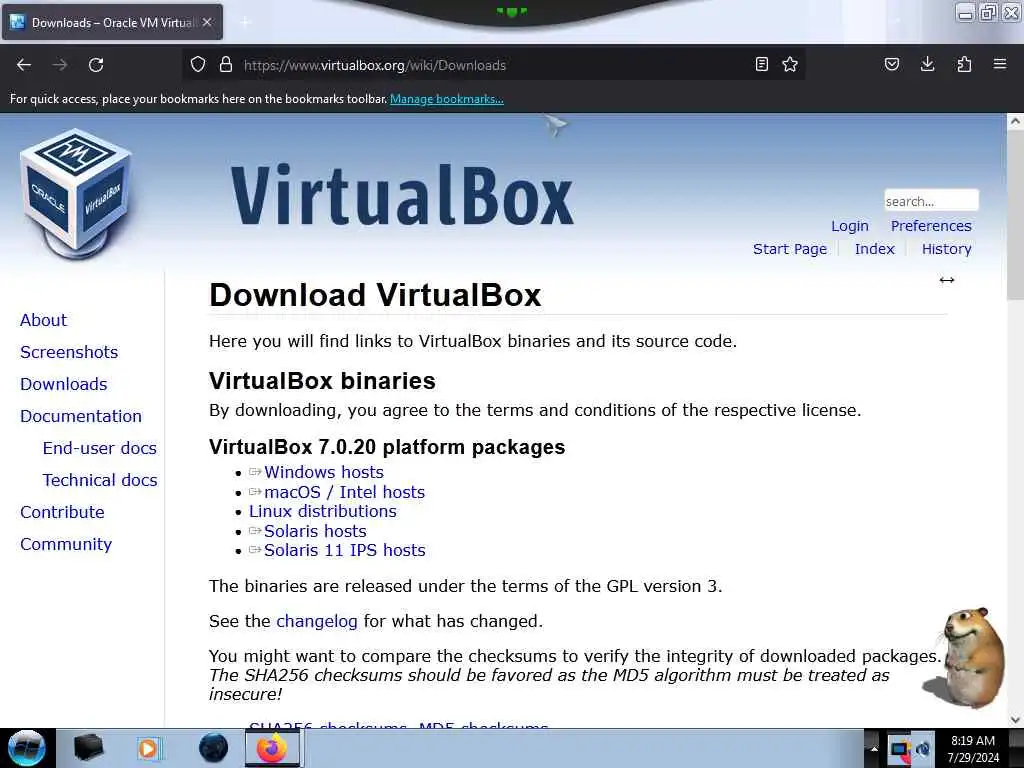Image resolution: width=1024 pixels, height=768 pixels.
Task: Open the Index link
Action: (874, 249)
